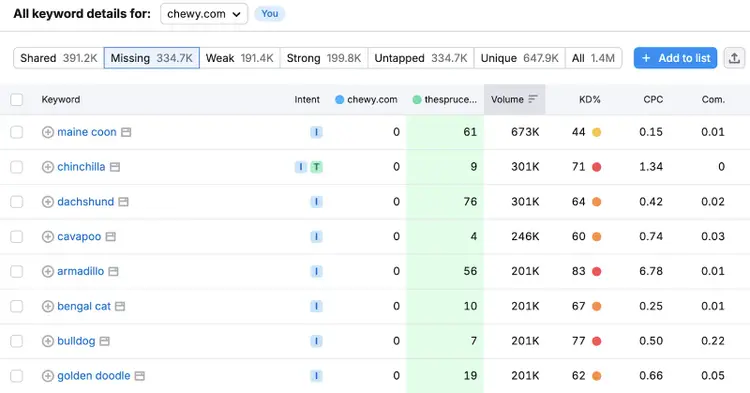Open SERP view icon next to armadillo
This screenshot has height=393, width=750.
pos(113,272)
